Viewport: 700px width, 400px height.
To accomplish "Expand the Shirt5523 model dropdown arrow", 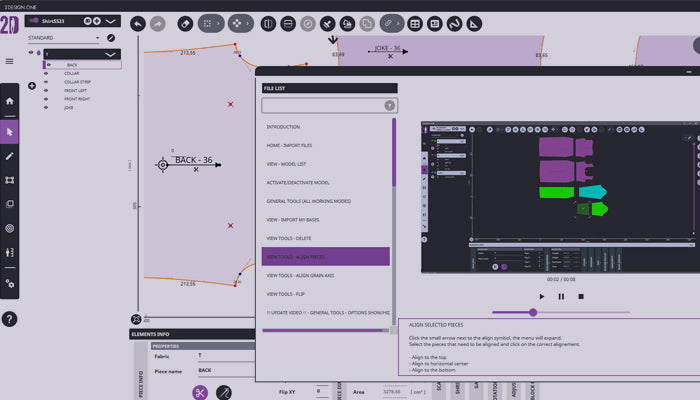I will pyautogui.click(x=110, y=20).
